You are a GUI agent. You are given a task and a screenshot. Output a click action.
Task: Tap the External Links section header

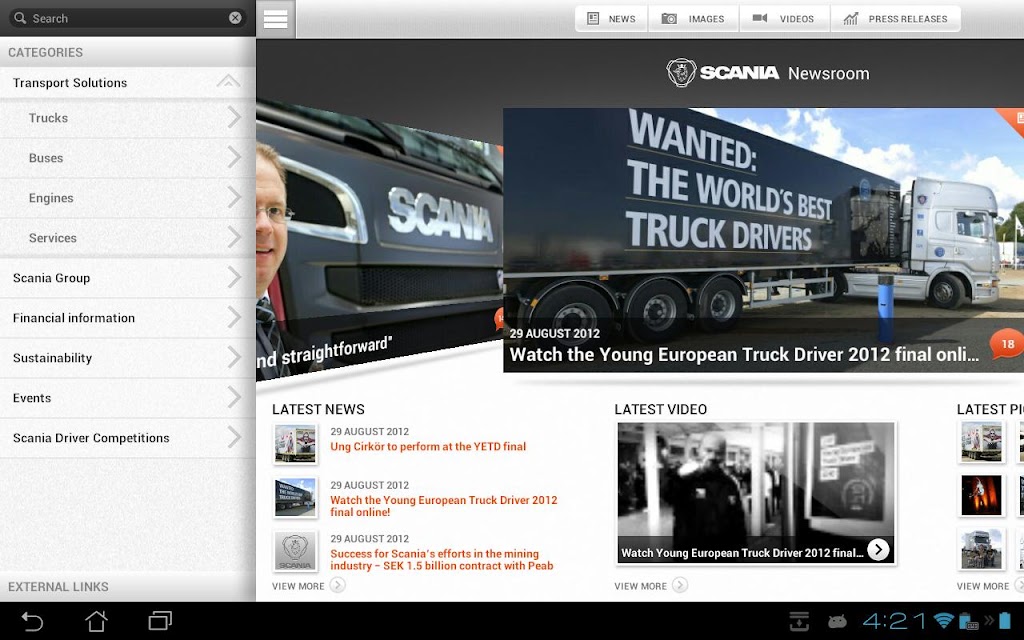(127, 586)
